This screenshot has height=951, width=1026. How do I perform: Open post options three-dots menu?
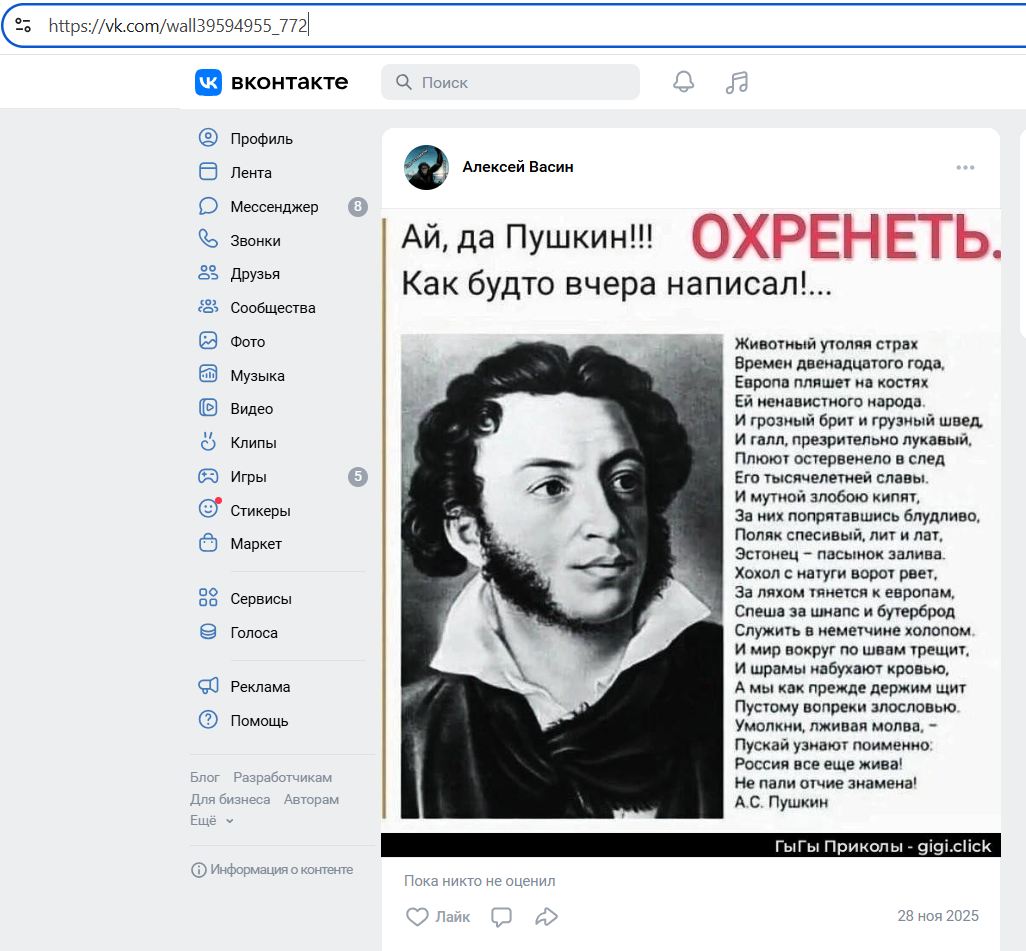pyautogui.click(x=965, y=167)
